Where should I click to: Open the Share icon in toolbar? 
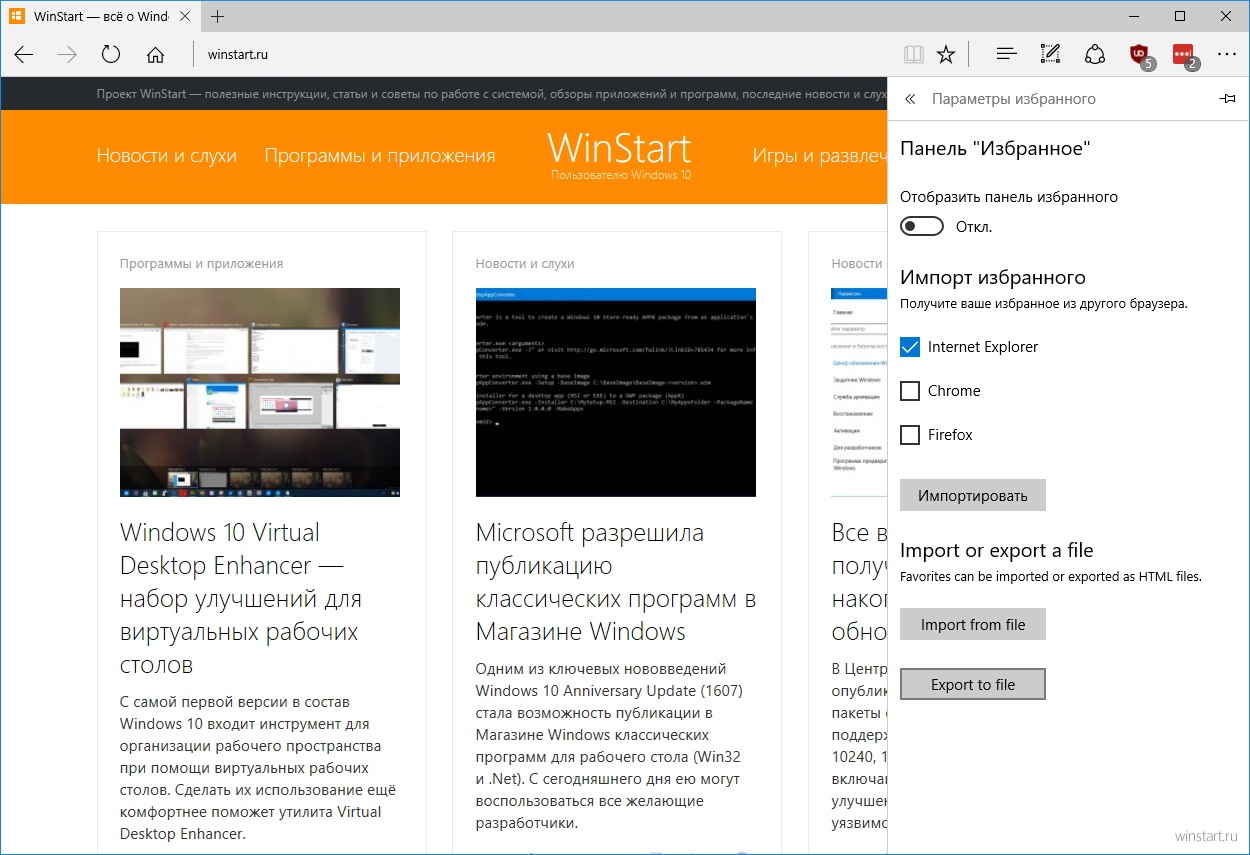pyautogui.click(x=1094, y=55)
